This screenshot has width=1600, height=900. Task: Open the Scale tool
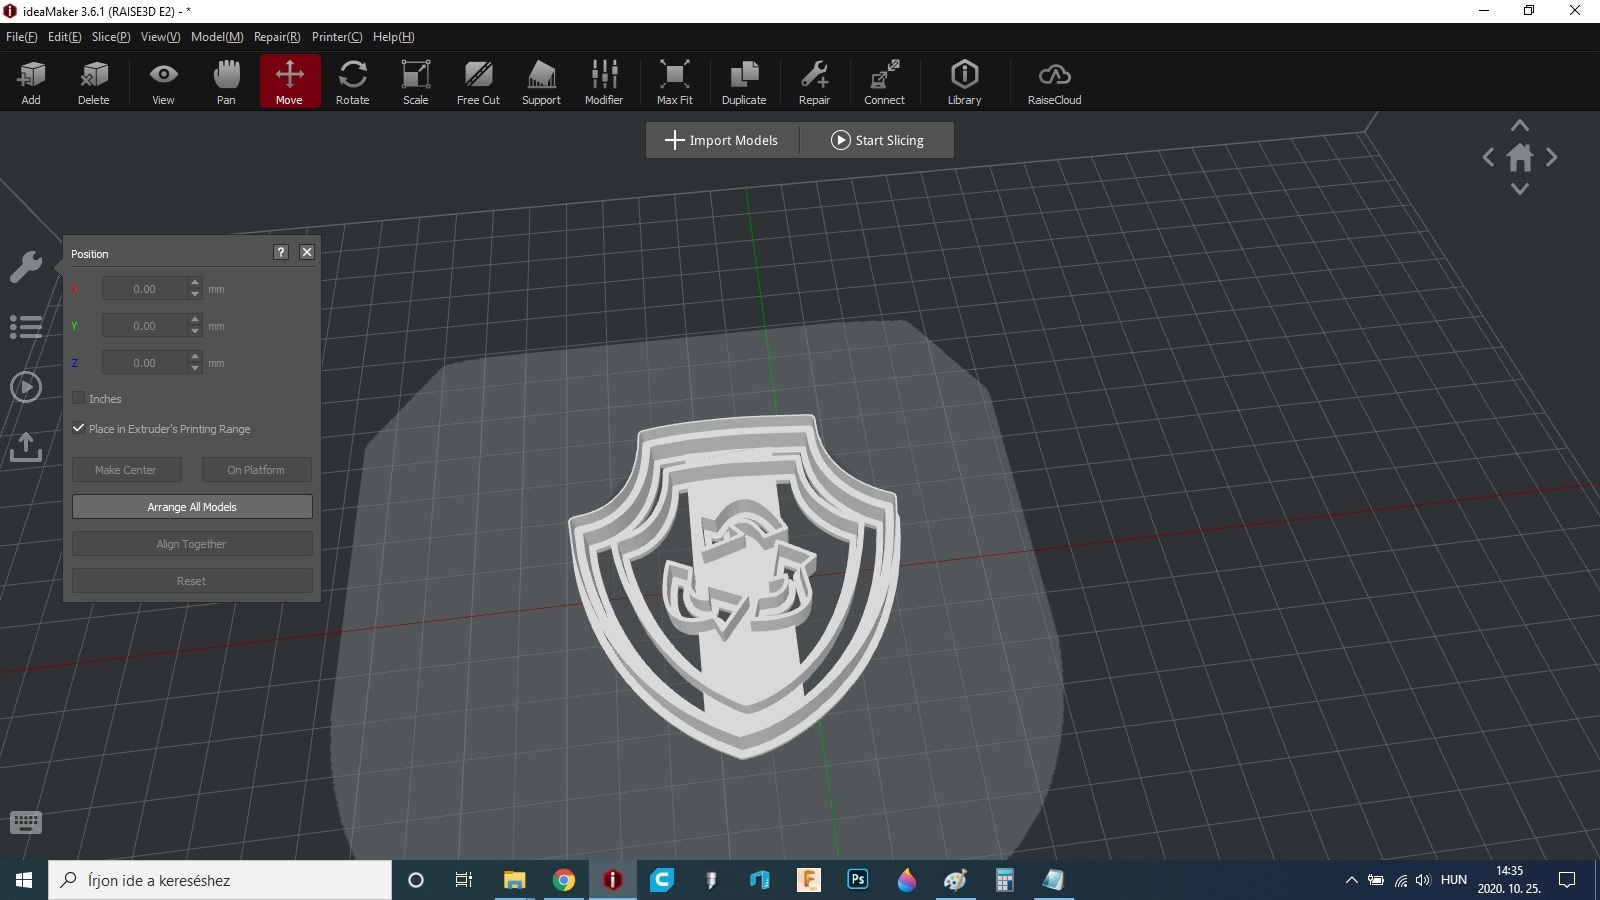[415, 81]
